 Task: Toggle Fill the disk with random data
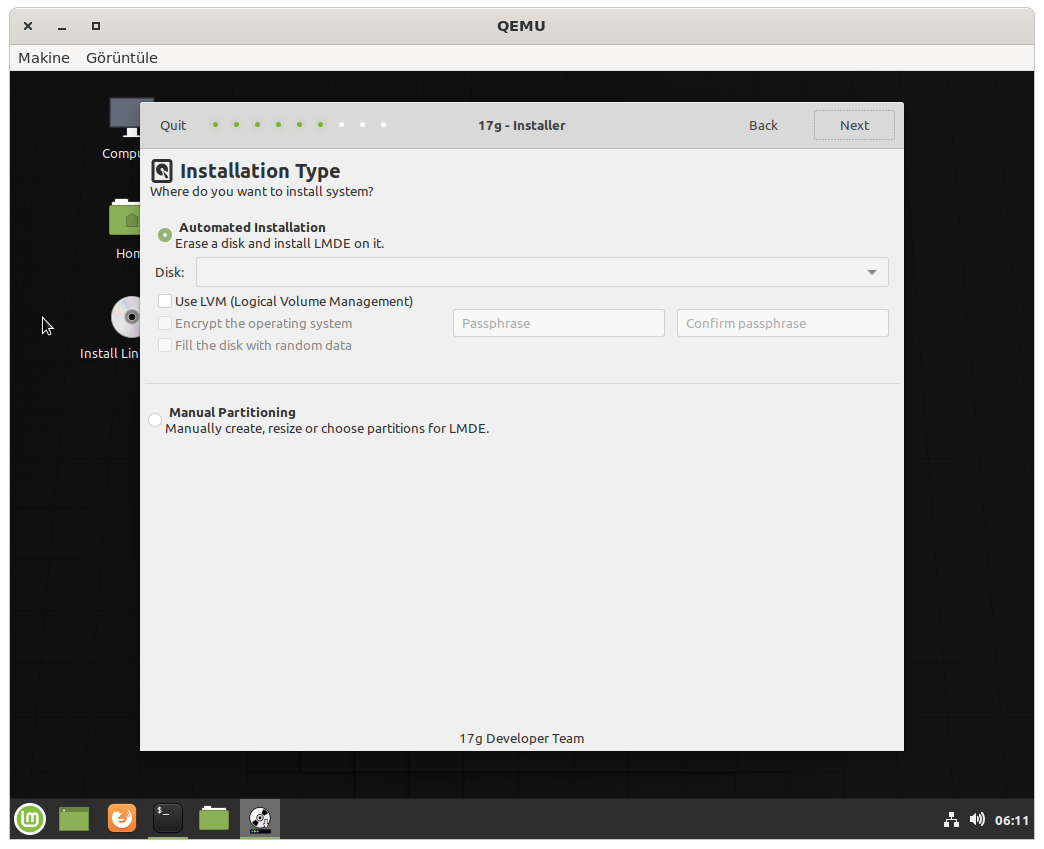click(x=165, y=346)
